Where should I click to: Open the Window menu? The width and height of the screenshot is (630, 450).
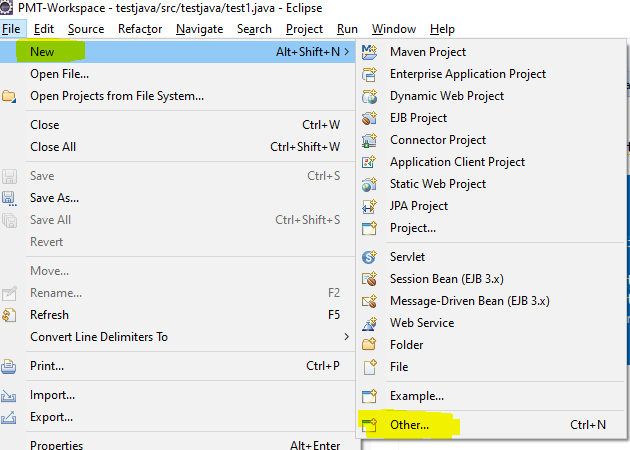394,29
